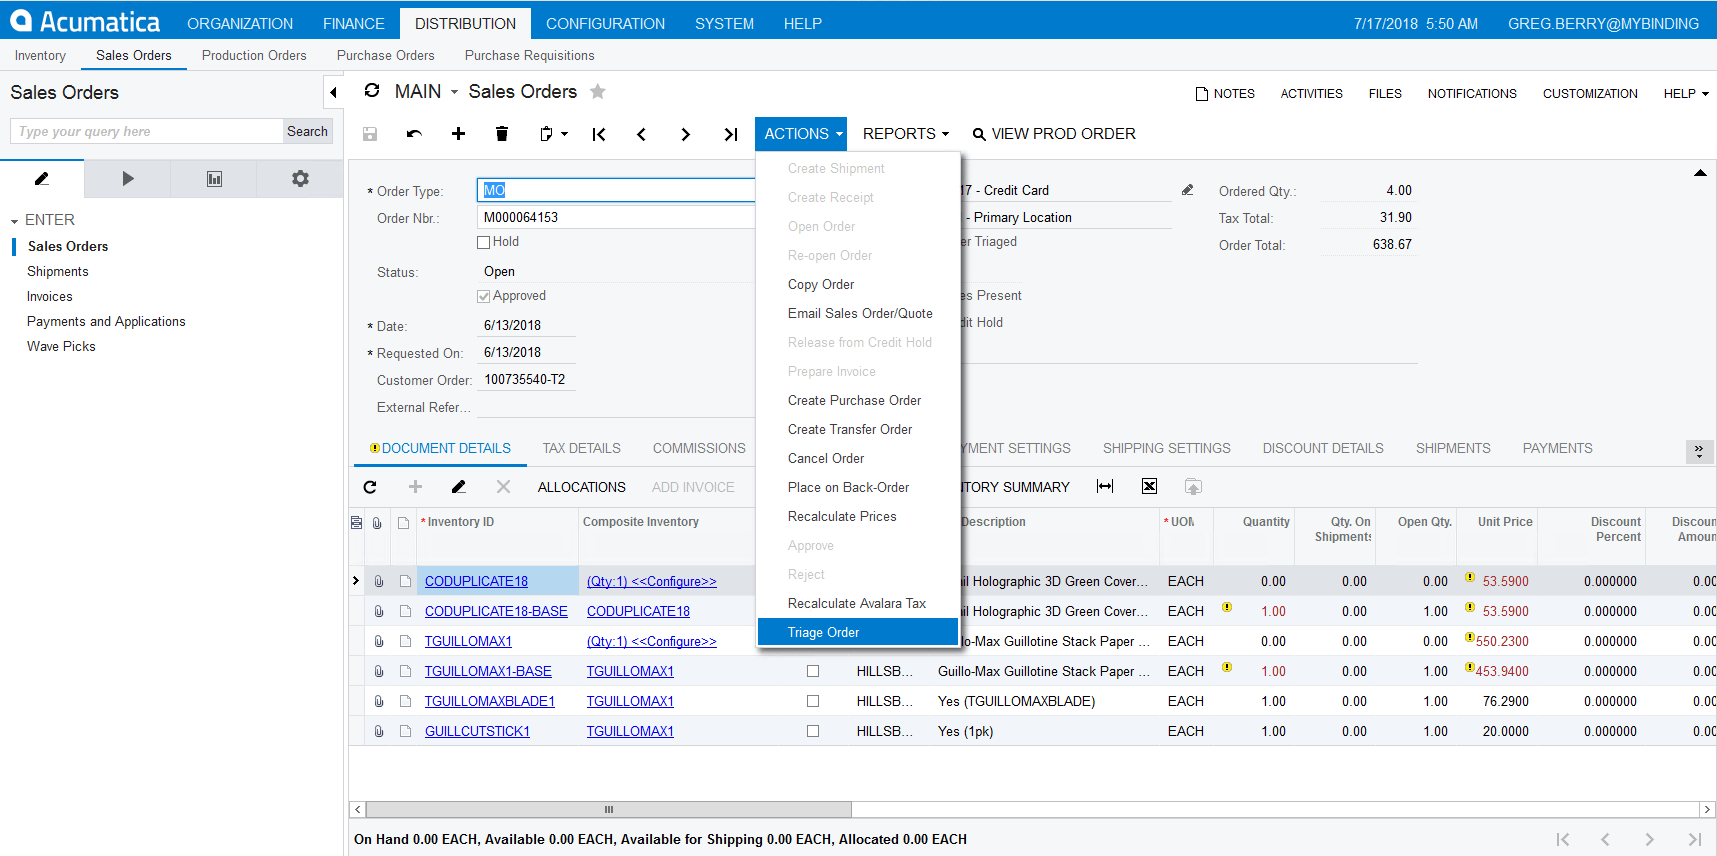Click the horizontal scrollbar thumb
The image size is (1717, 856).
click(x=609, y=809)
